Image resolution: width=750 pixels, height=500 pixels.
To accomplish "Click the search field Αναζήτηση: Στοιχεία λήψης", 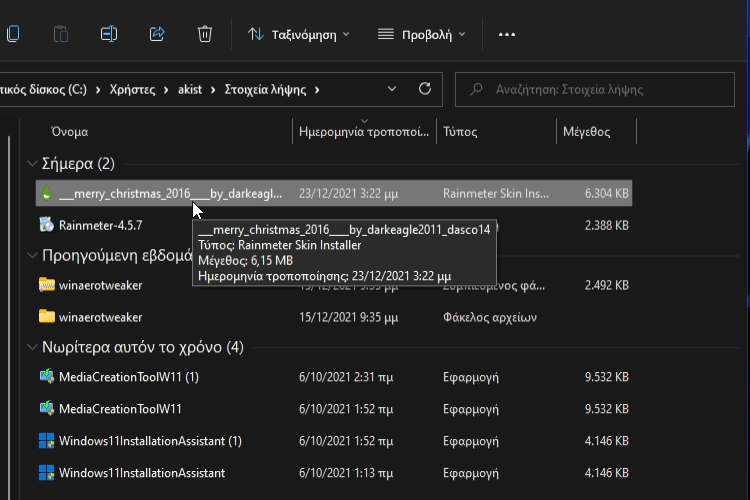I will point(595,89).
